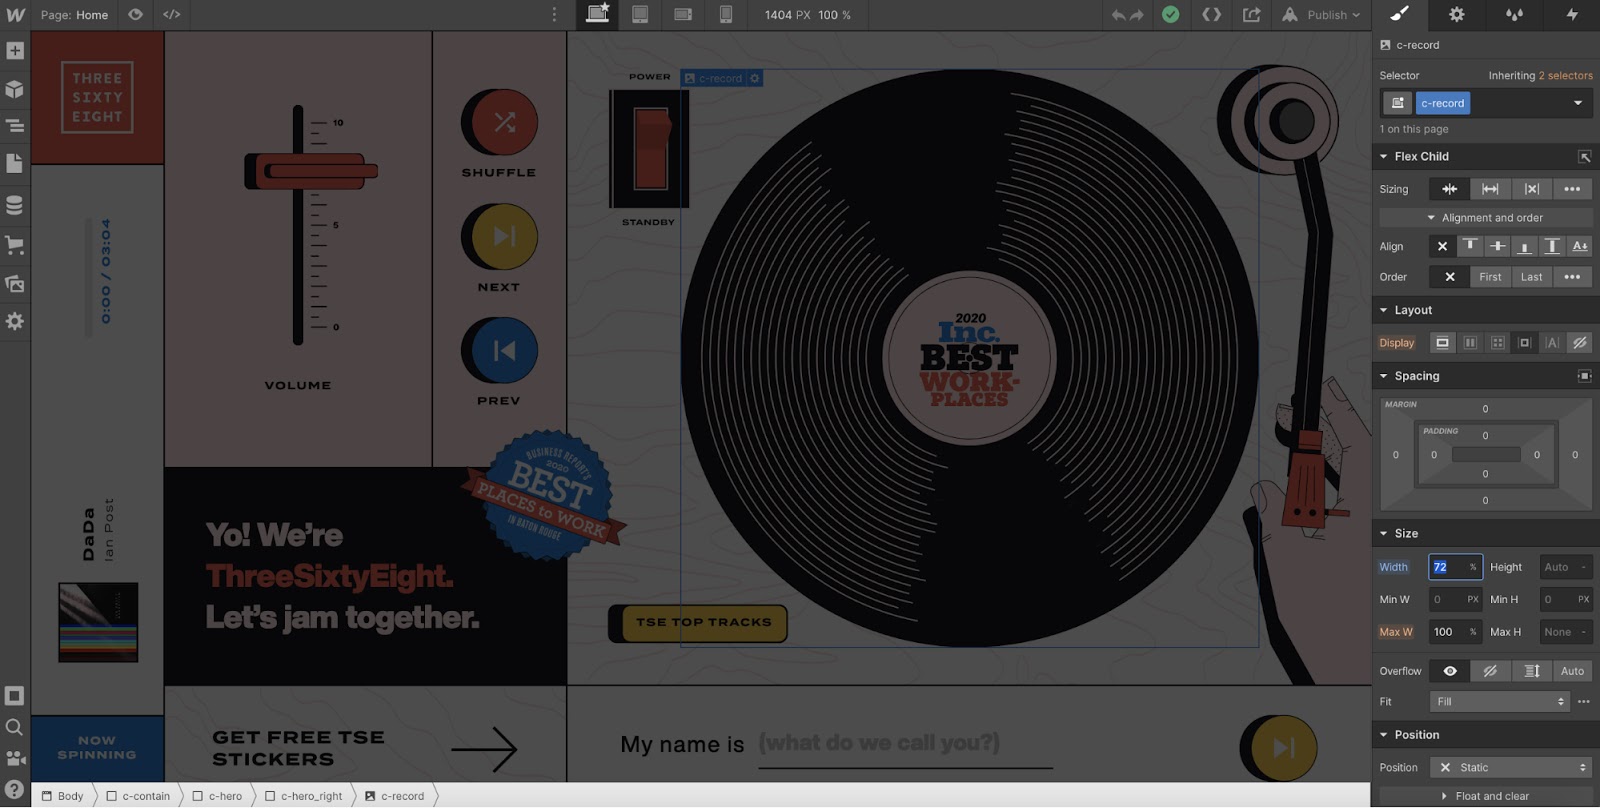This screenshot has height=808, width=1600.
Task: Check the green saved status icon
Action: 1170,15
